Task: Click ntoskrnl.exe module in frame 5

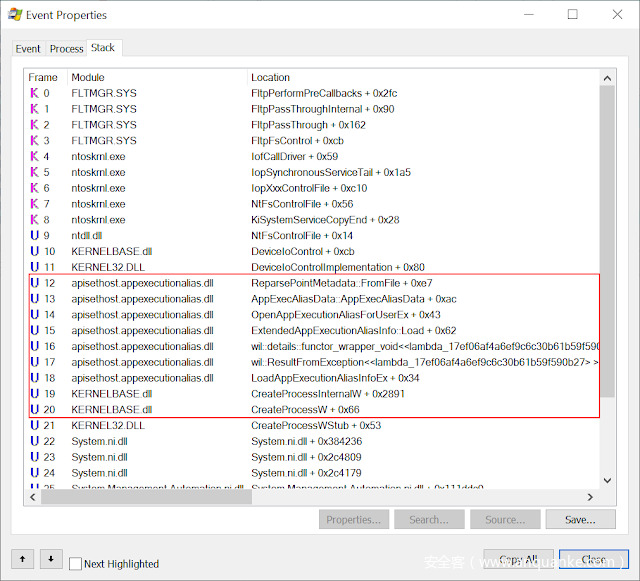Action: coord(98,172)
